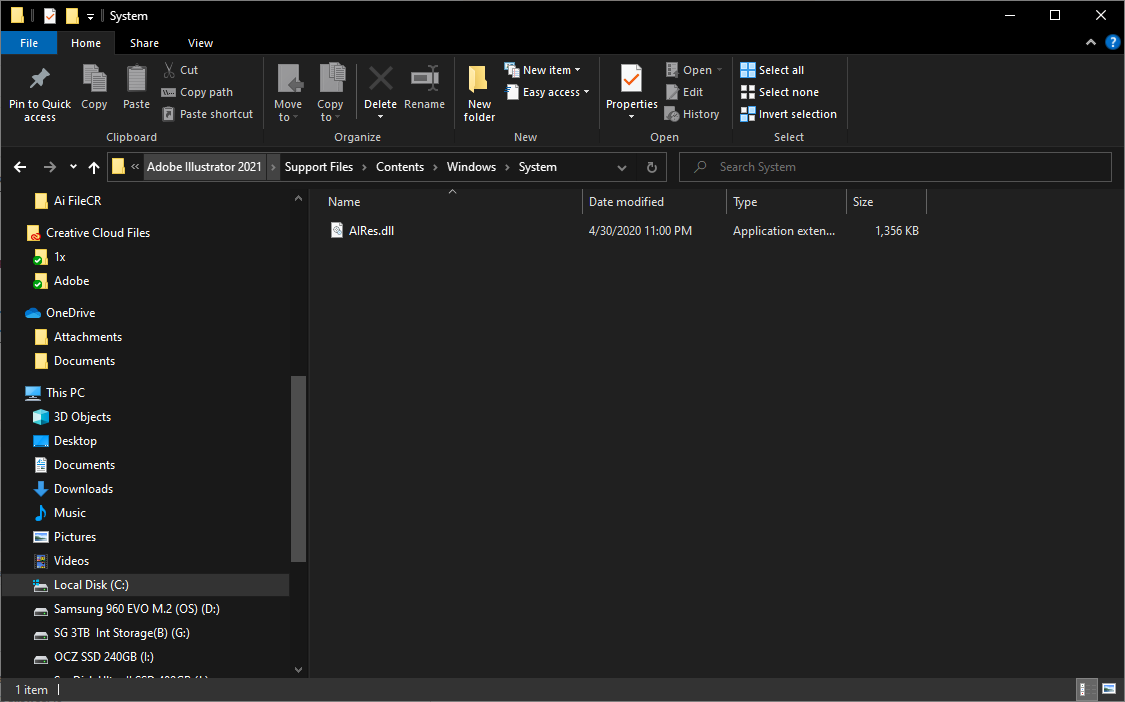Switch to the View ribbon tab
The image size is (1125, 702).
click(200, 43)
